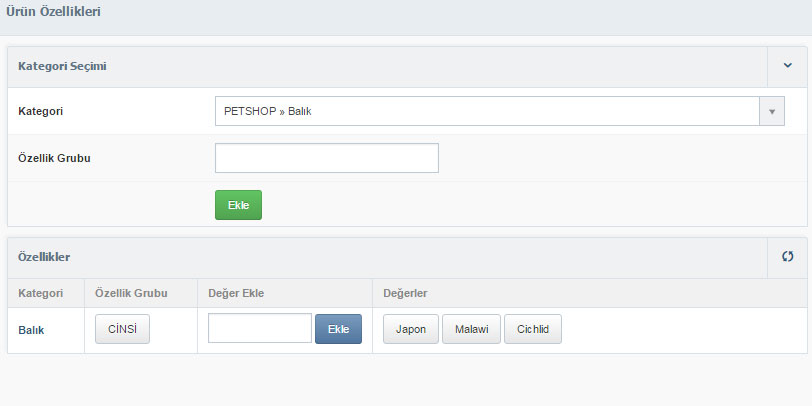
Task: Click the Özellikler panel title
Action: 44,257
